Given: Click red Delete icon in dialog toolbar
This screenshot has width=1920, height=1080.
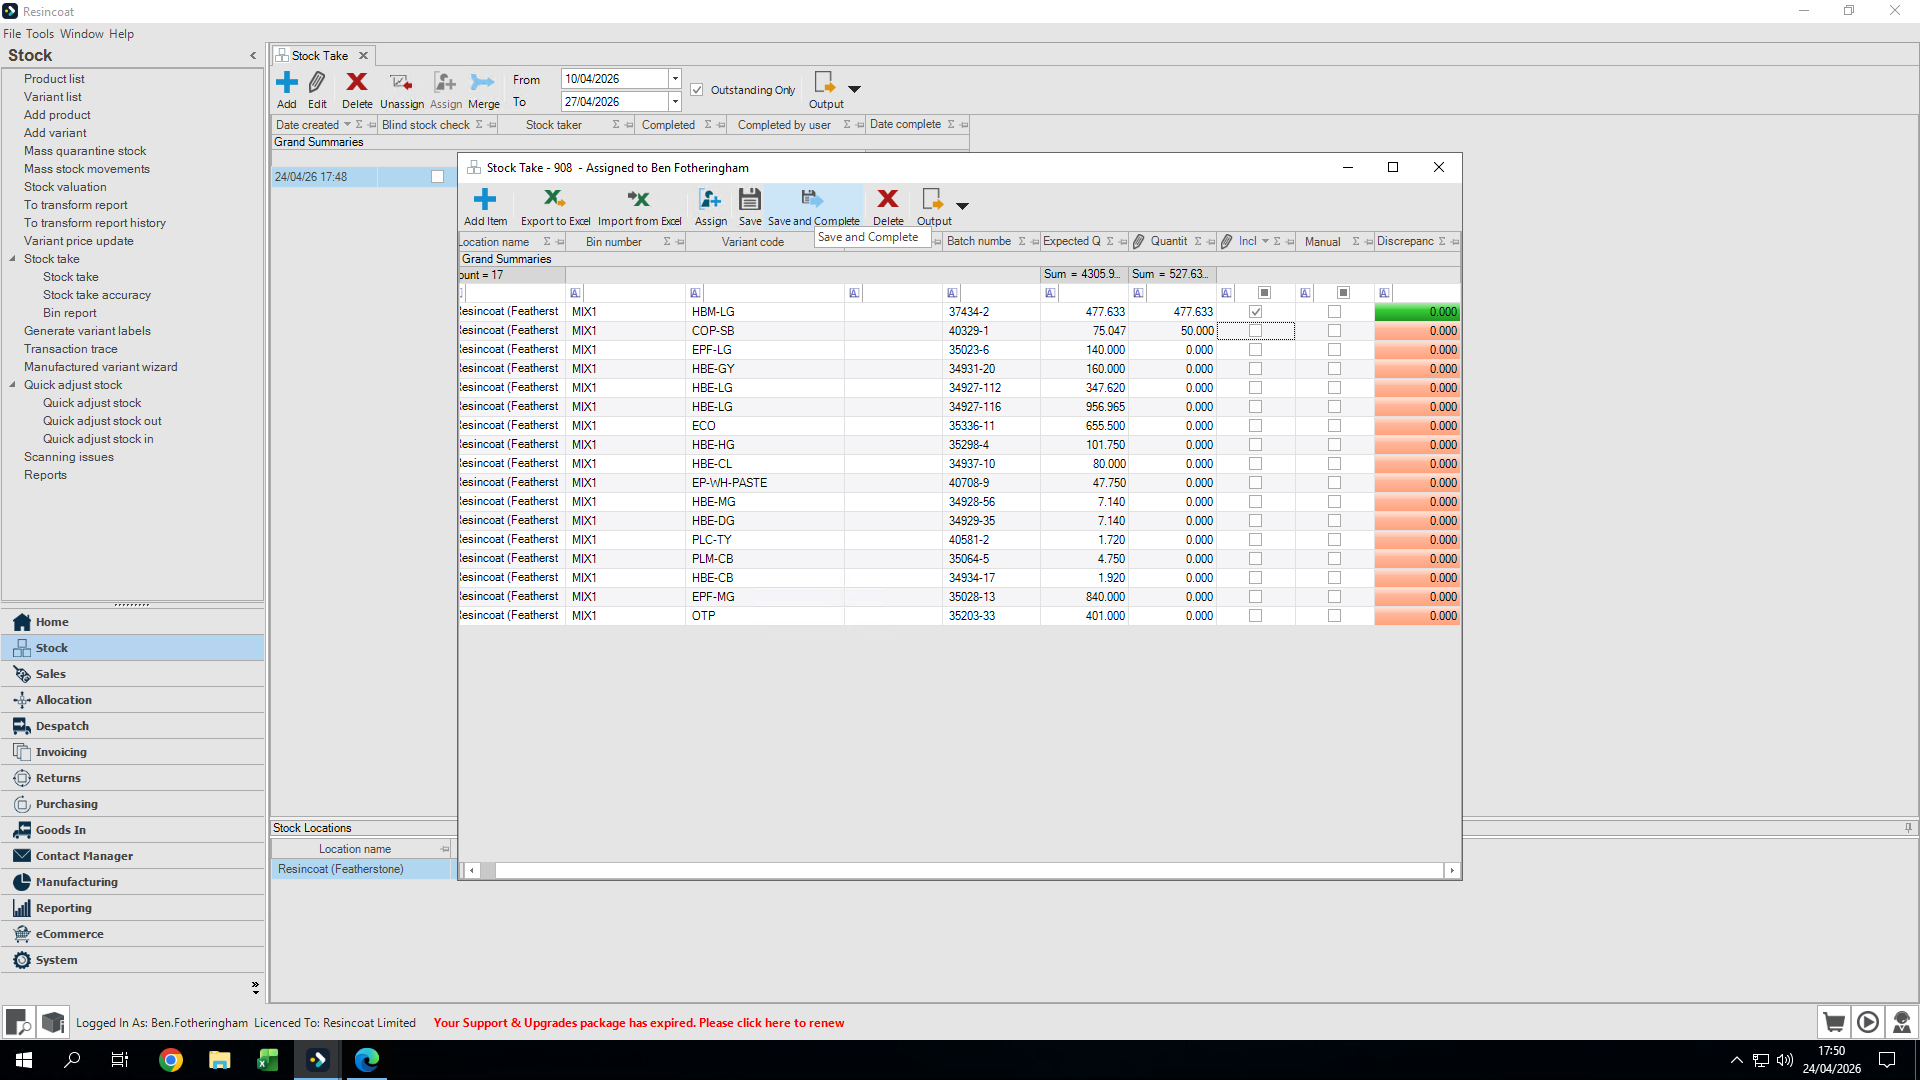Looking at the screenshot, I should point(887,199).
